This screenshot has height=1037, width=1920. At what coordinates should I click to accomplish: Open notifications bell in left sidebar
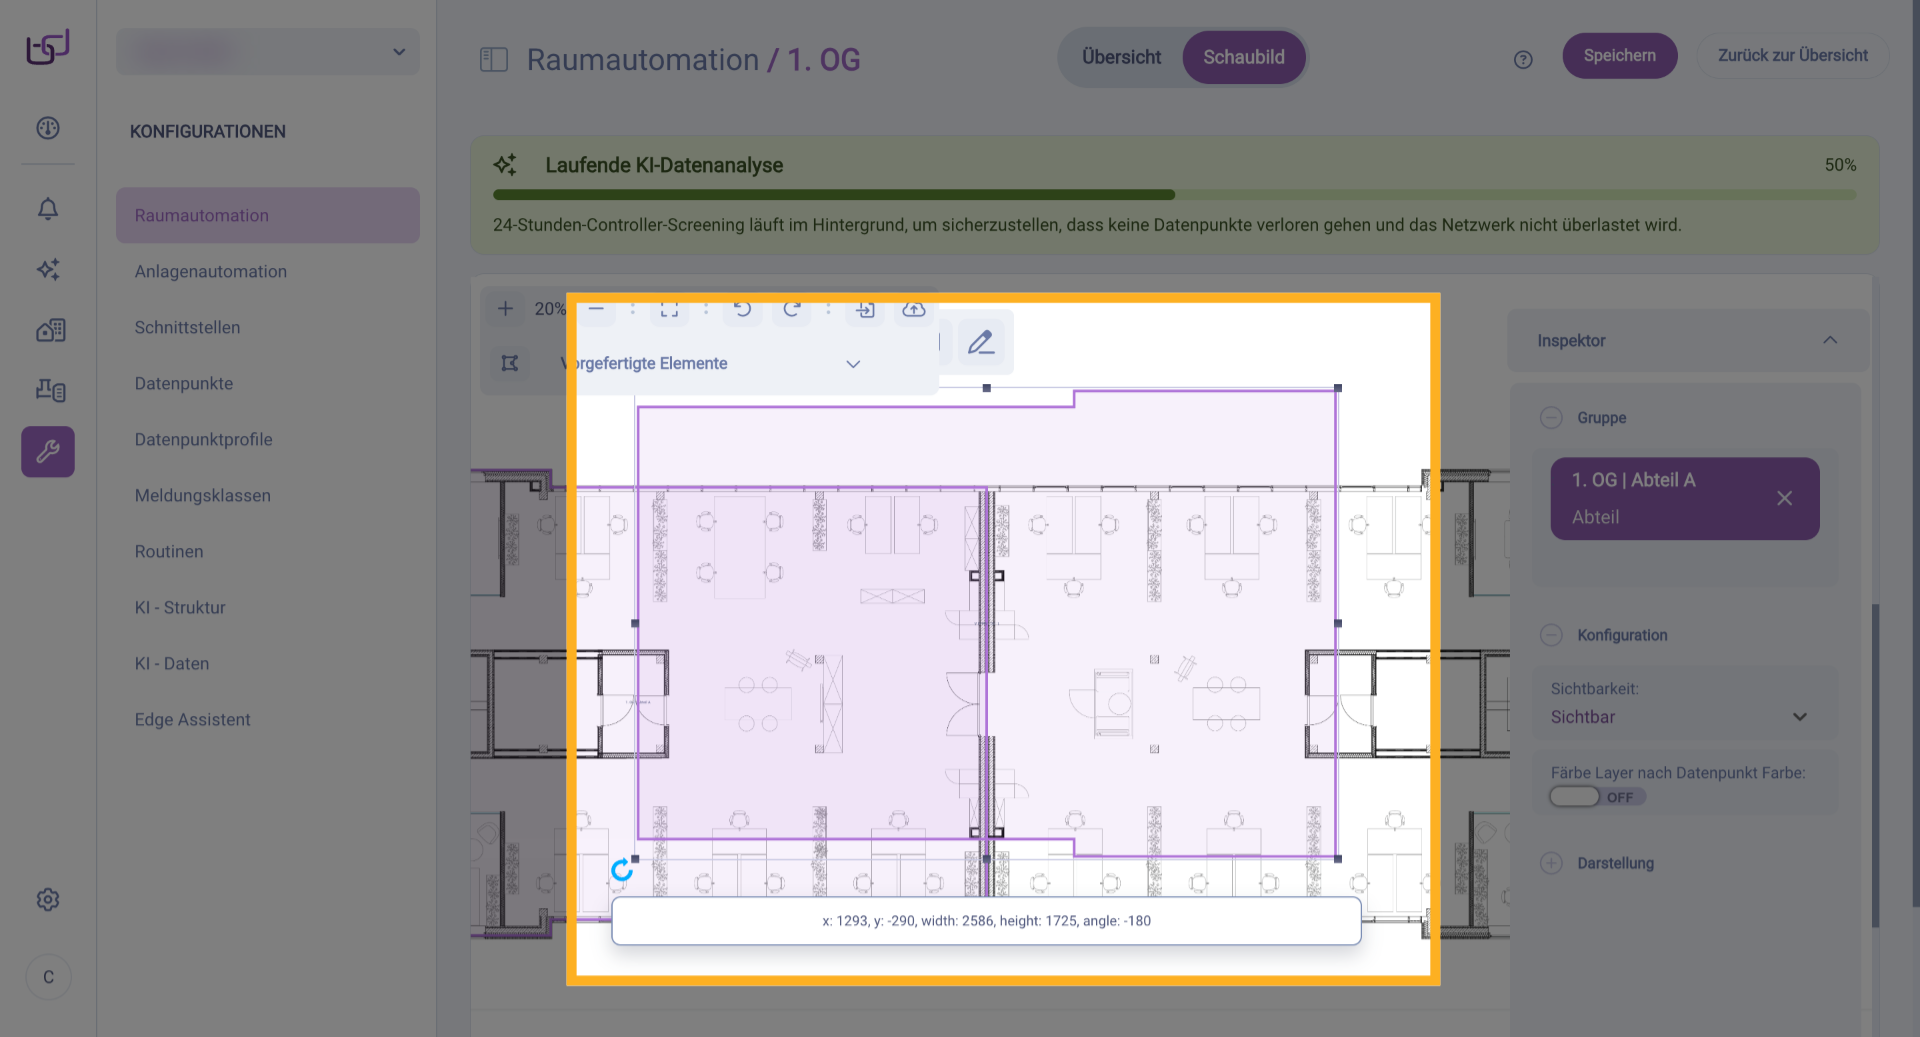(x=48, y=209)
